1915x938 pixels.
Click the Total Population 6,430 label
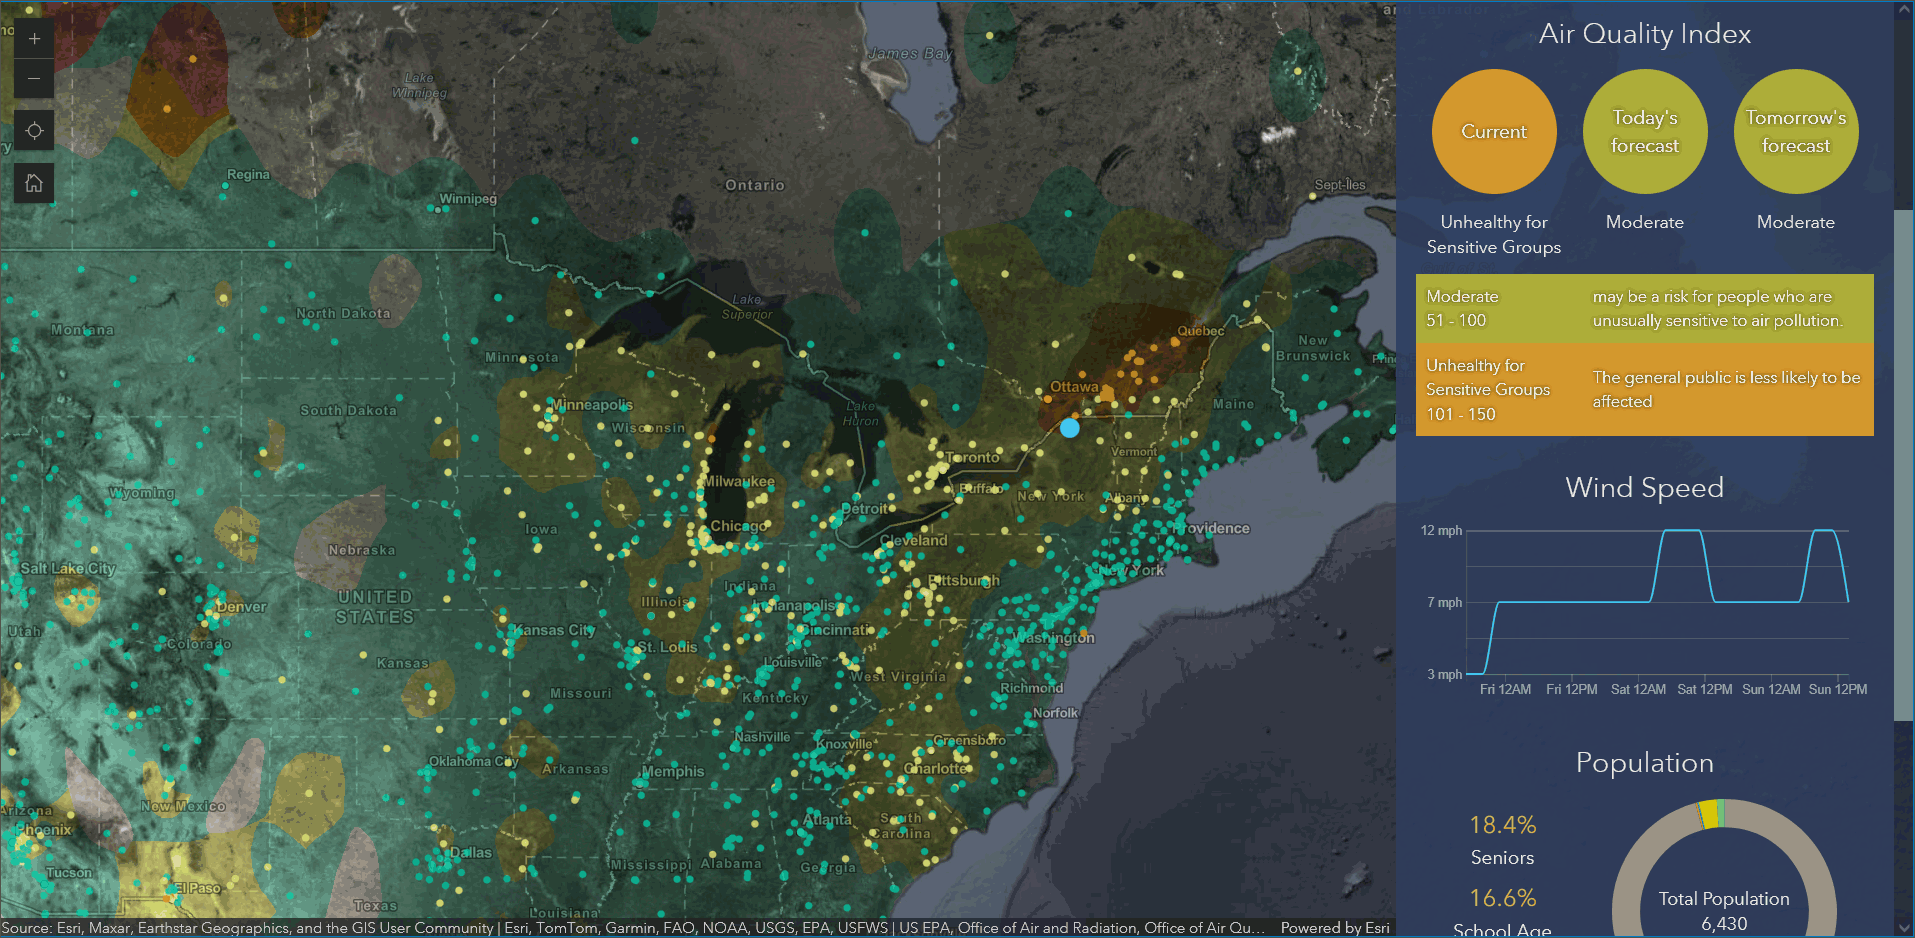pos(1724,911)
